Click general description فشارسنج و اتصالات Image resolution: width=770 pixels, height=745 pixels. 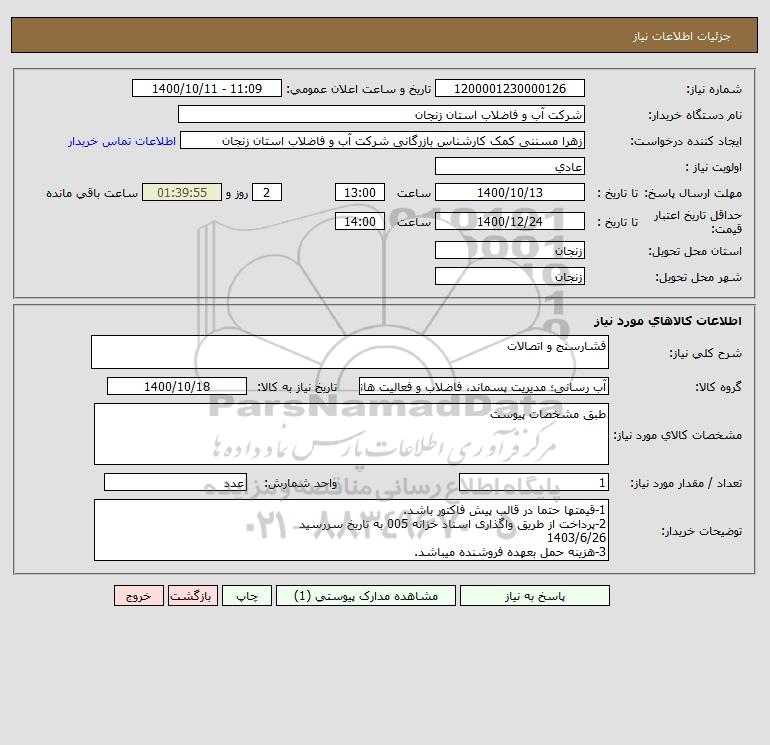[350, 352]
